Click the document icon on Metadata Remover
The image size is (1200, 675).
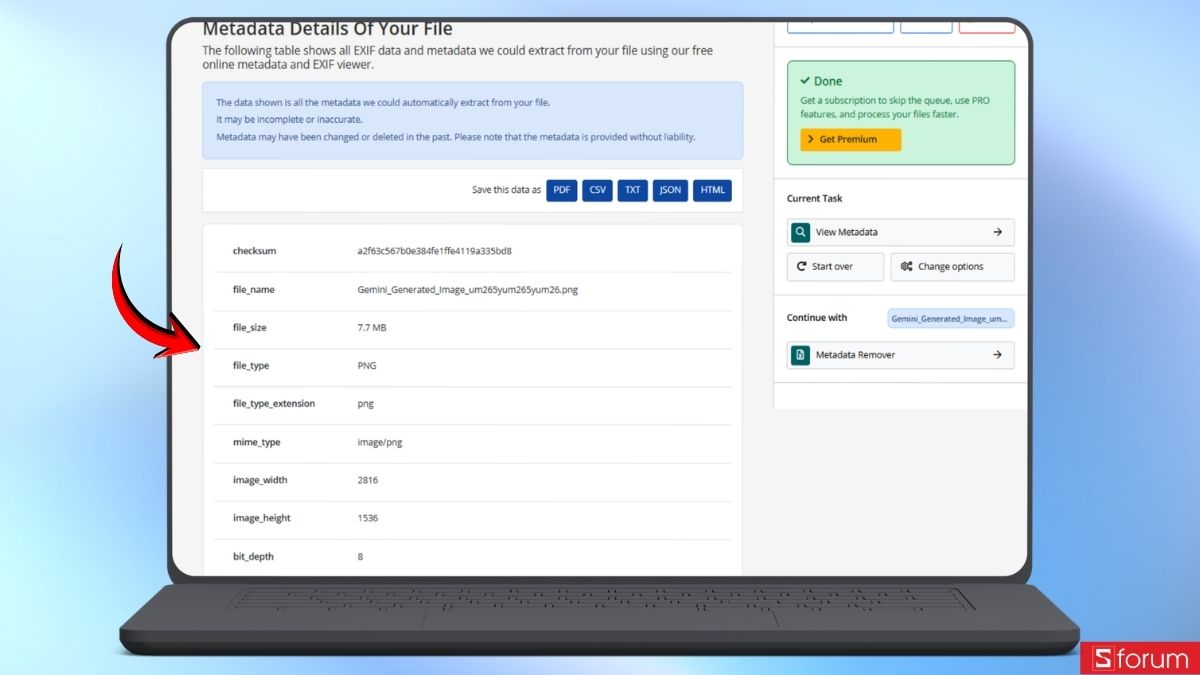(800, 355)
